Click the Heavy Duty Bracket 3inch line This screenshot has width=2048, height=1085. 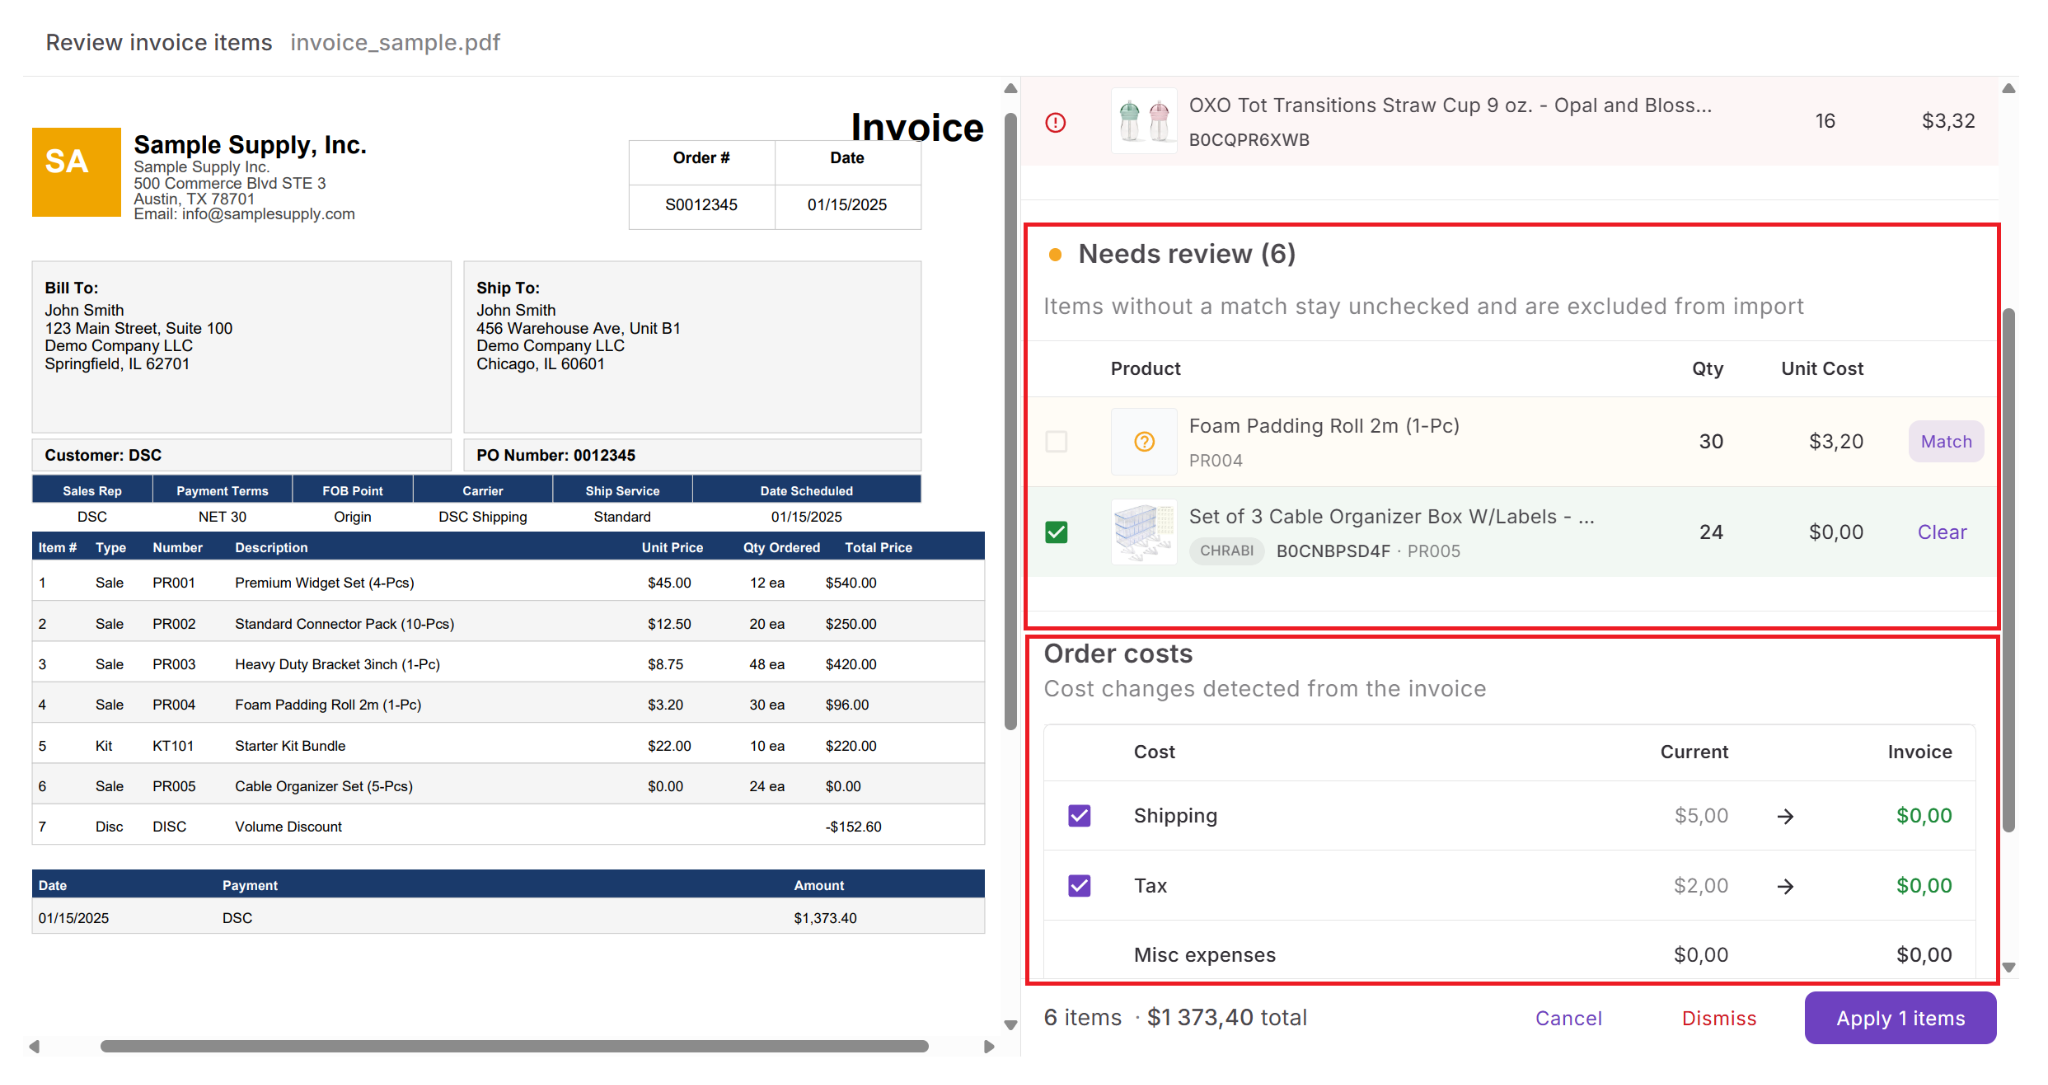click(x=508, y=664)
